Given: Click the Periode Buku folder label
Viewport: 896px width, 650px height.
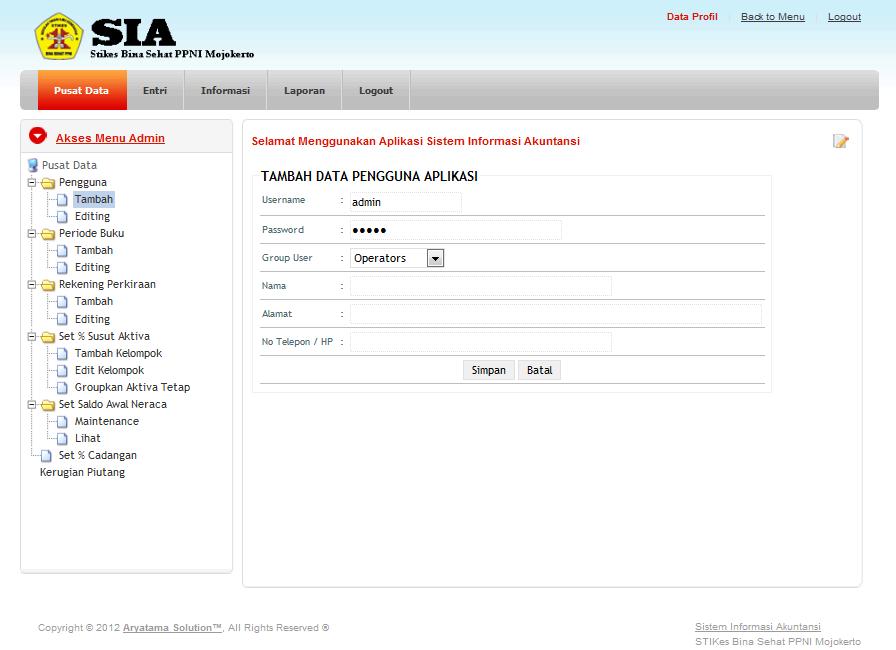Looking at the screenshot, I should [91, 233].
